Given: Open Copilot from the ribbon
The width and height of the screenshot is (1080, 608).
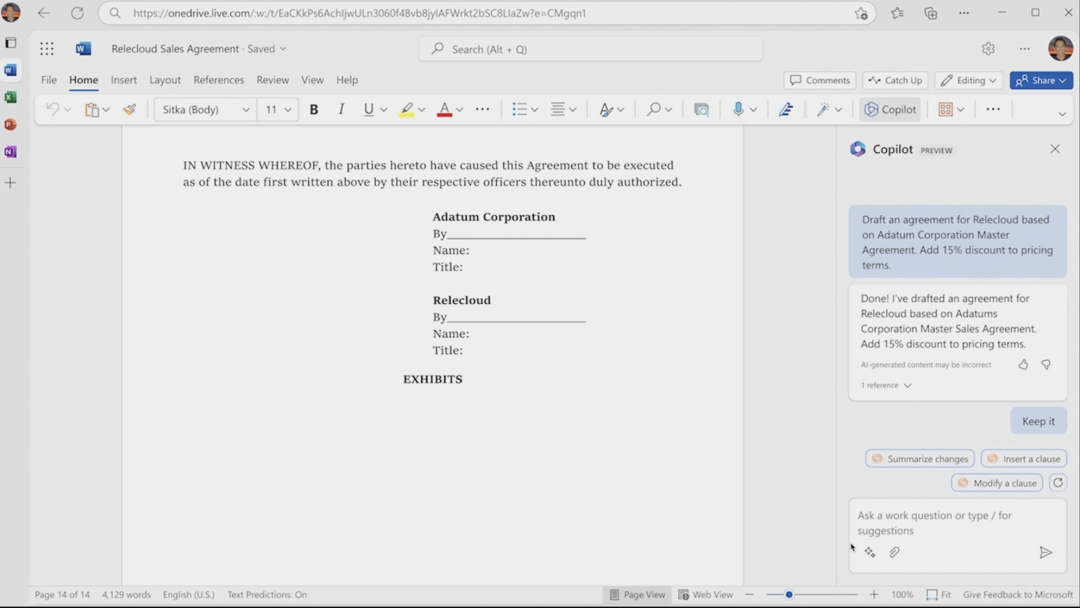Looking at the screenshot, I should [890, 110].
